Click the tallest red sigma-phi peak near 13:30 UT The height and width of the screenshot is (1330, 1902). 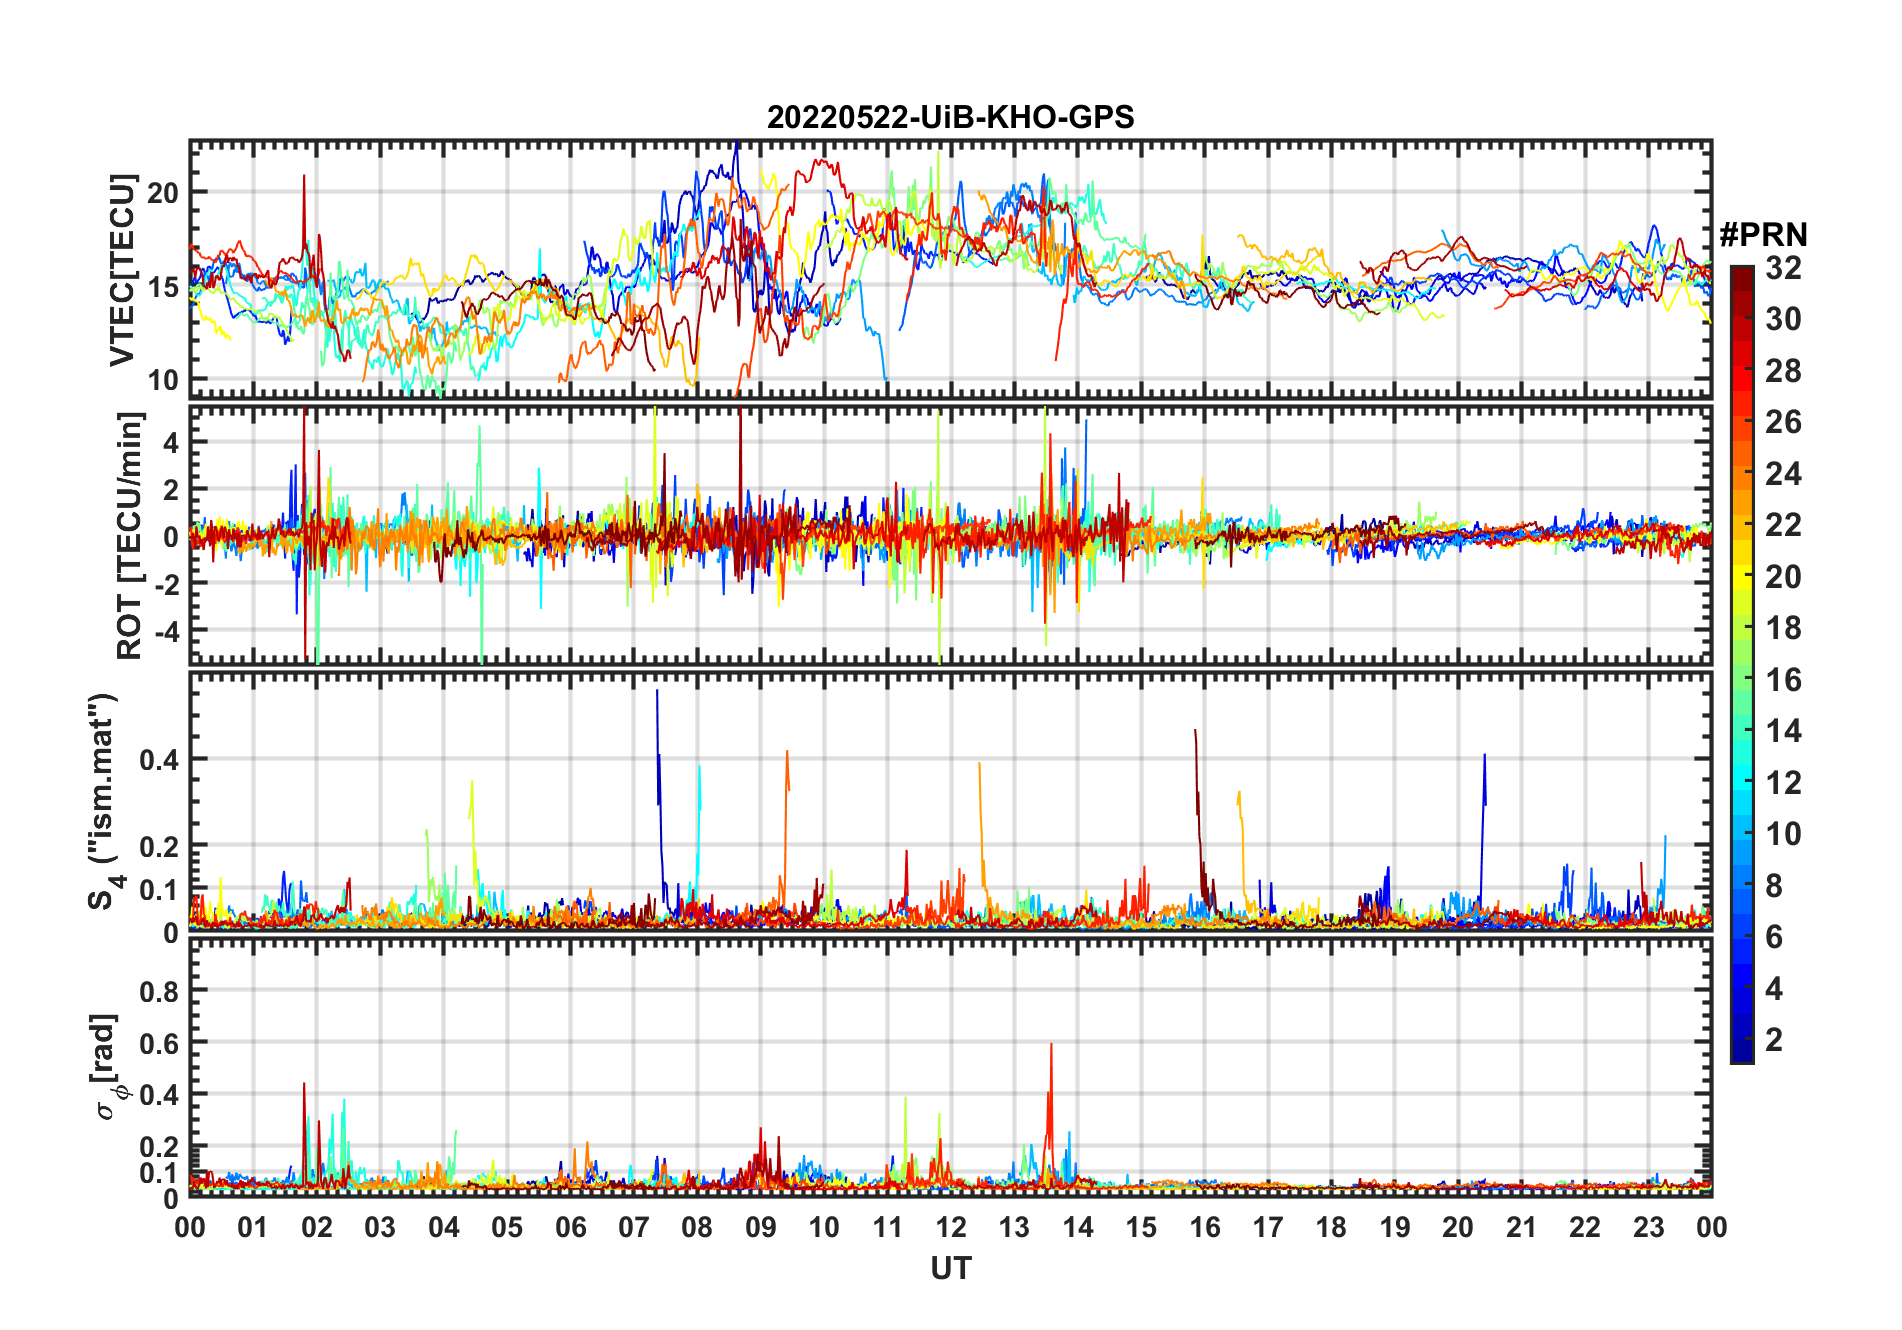click(x=1051, y=1046)
